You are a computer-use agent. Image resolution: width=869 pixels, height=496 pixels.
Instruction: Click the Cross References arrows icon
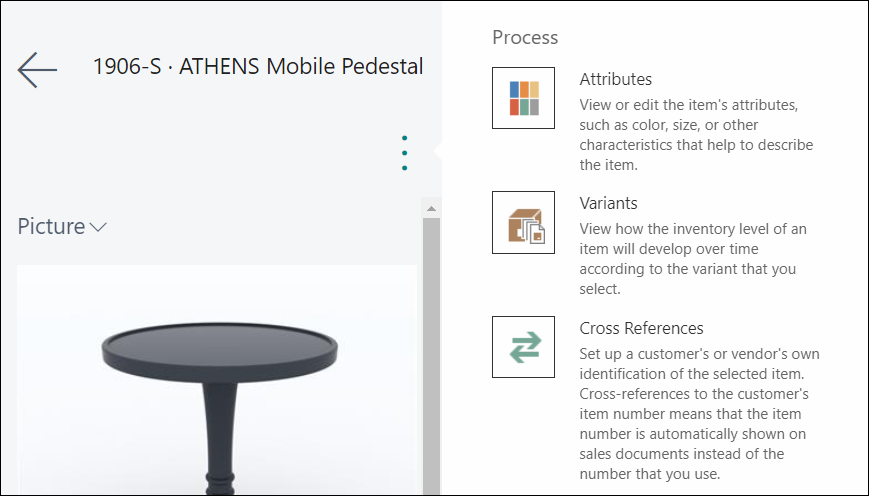coord(523,347)
